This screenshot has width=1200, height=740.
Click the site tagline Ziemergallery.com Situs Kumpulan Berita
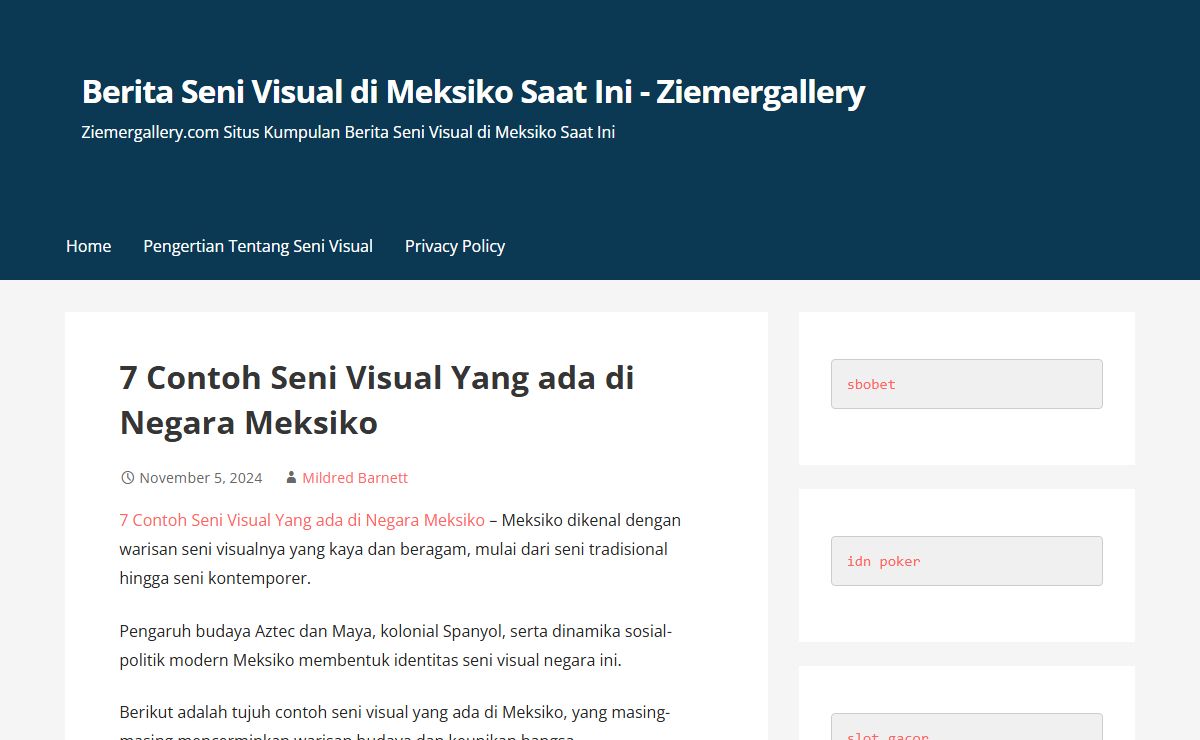(348, 132)
